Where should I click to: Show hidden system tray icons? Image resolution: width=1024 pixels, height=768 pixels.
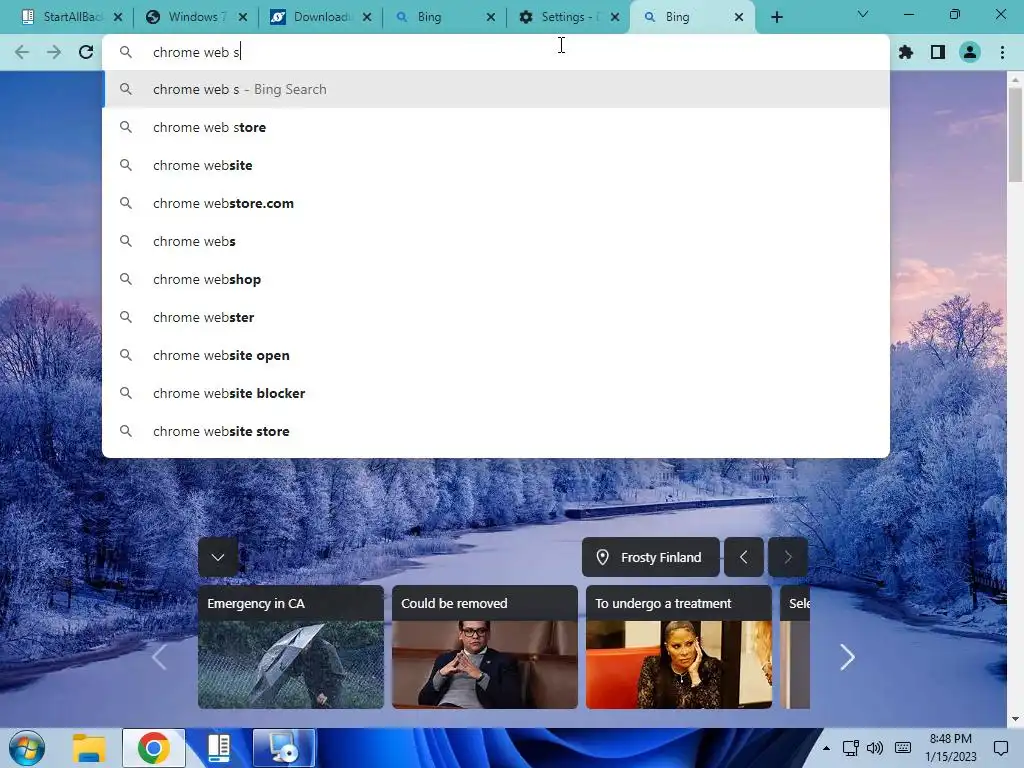(826, 748)
